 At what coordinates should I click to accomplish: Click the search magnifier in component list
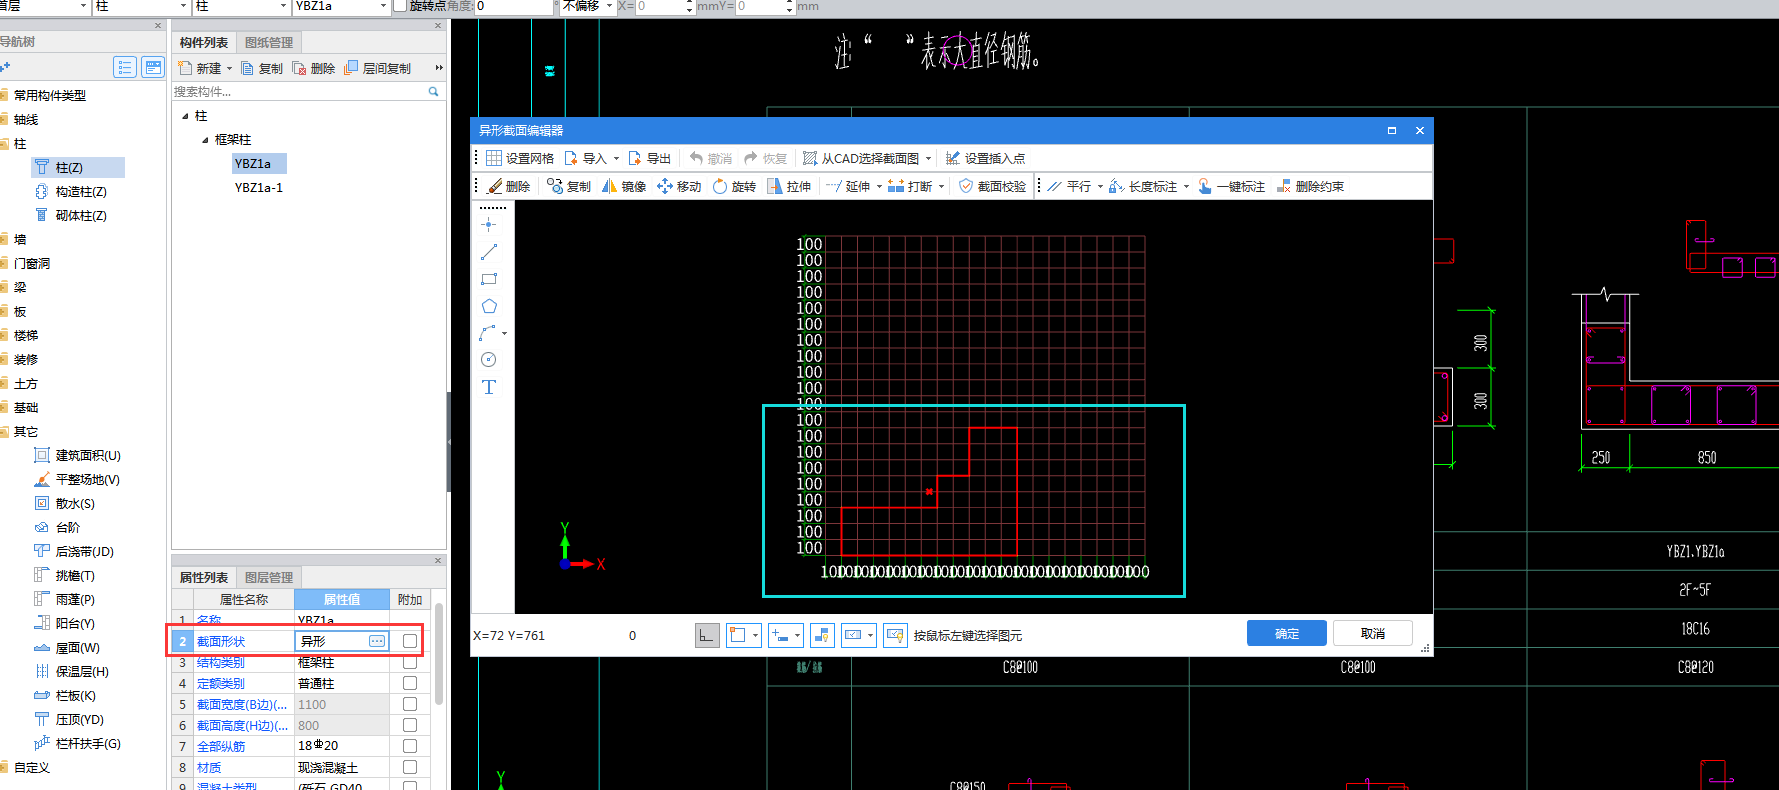[x=434, y=91]
